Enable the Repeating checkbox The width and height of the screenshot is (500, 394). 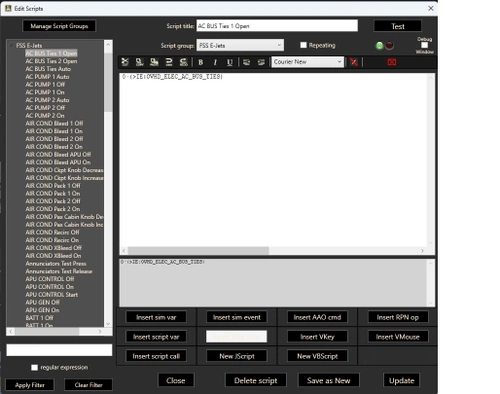click(303, 45)
